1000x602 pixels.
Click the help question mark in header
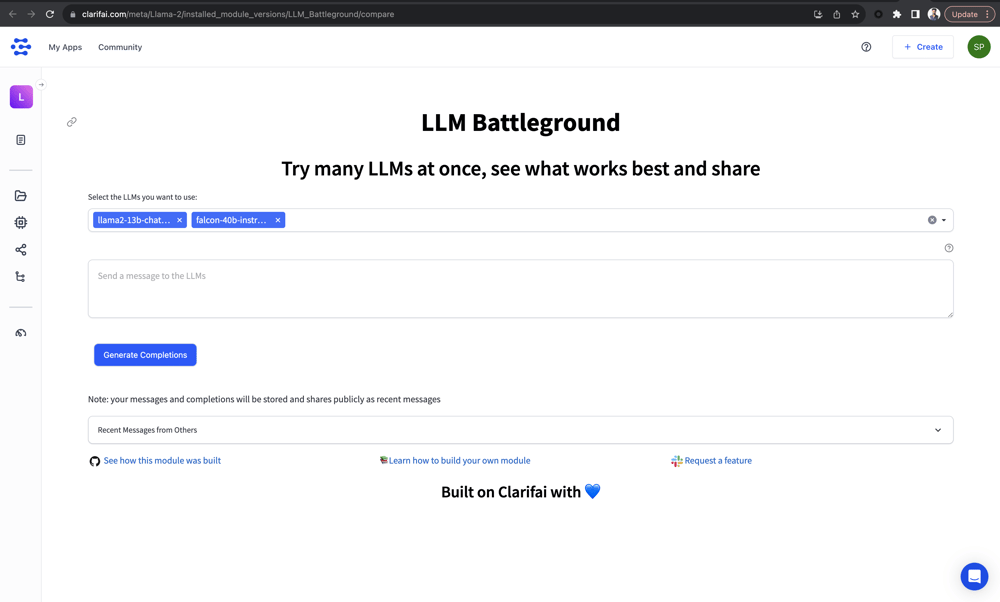866,47
